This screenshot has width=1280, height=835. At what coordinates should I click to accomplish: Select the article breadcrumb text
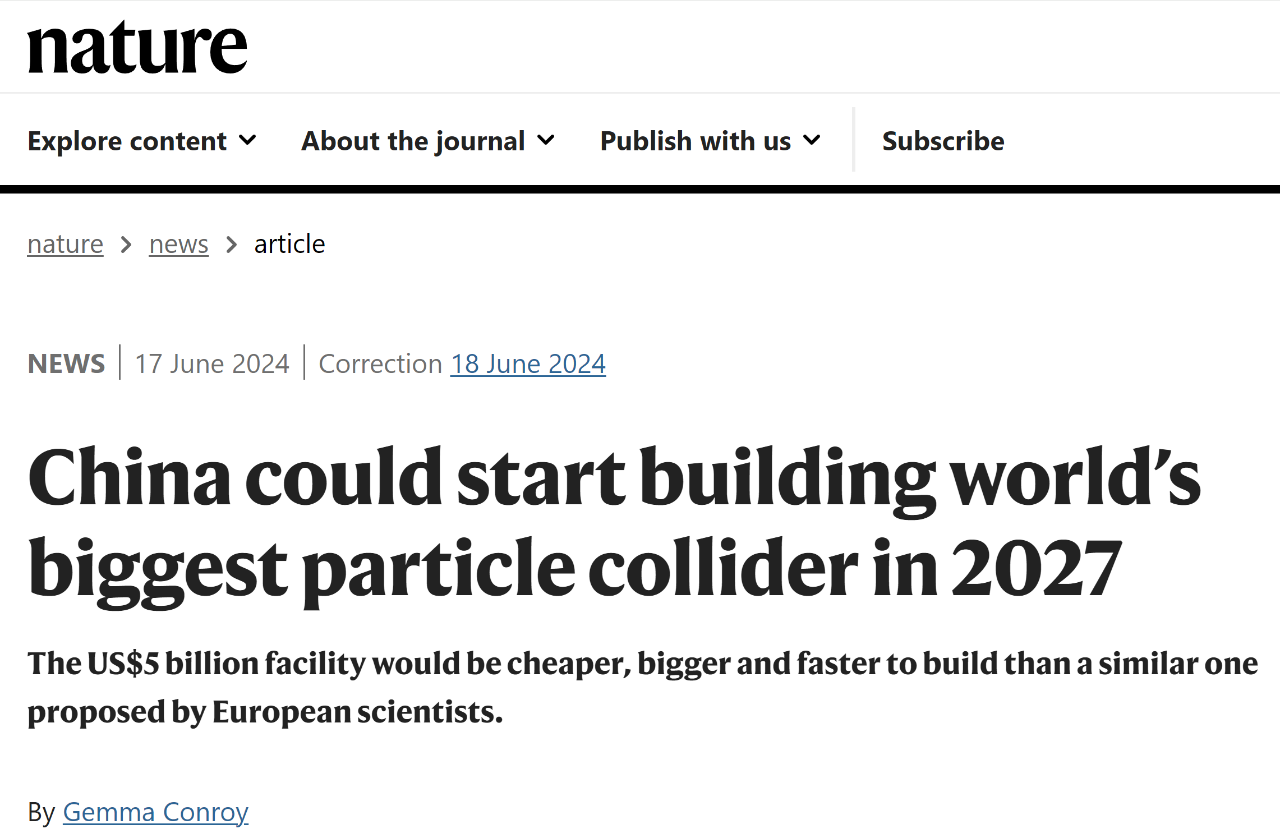click(x=290, y=244)
